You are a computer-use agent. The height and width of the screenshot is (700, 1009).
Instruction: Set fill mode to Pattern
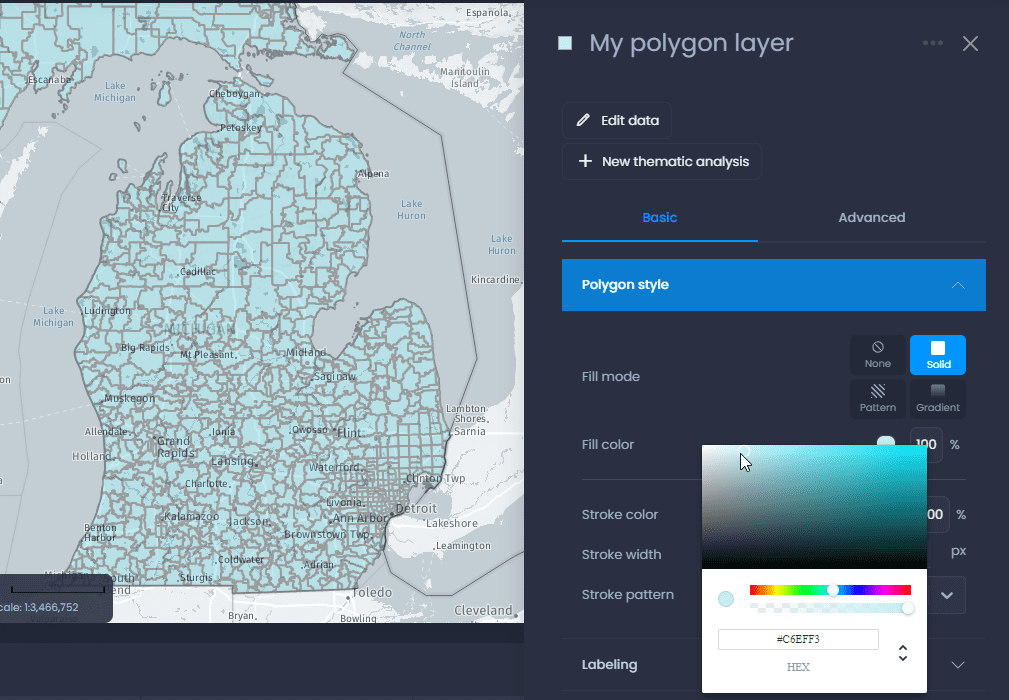(x=878, y=398)
